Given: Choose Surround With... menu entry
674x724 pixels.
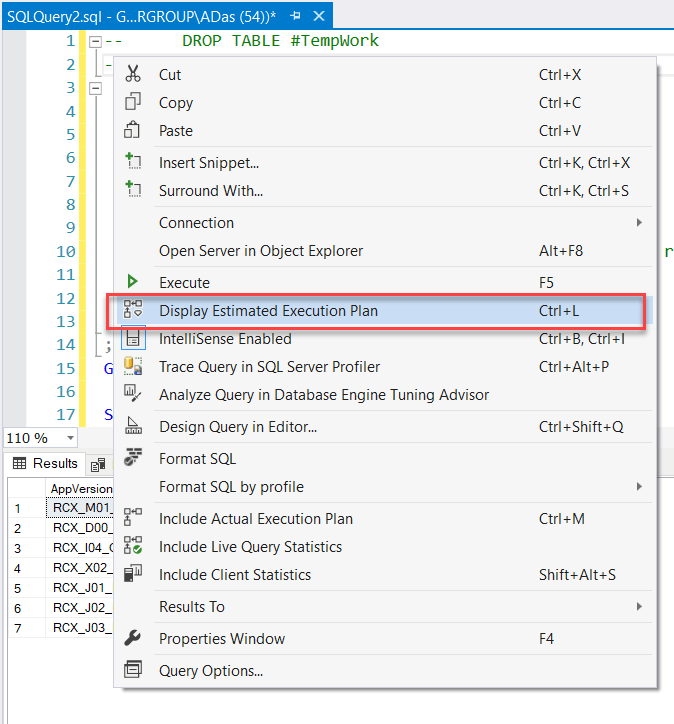Looking at the screenshot, I should (384, 191).
